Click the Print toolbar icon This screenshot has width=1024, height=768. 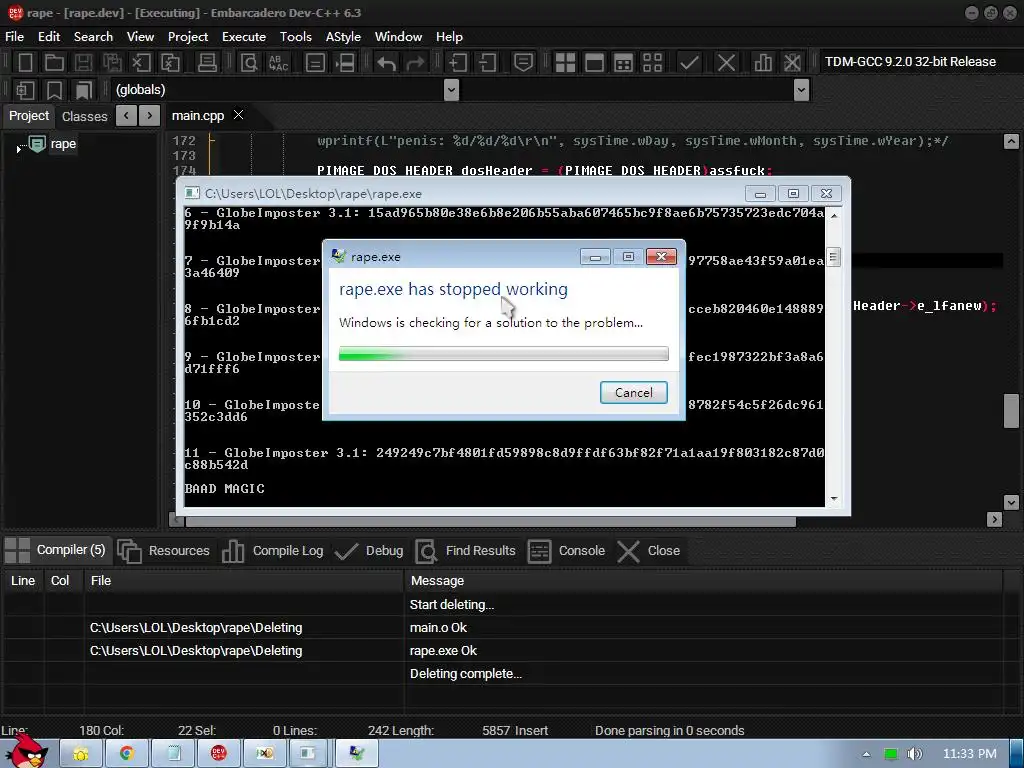207,63
